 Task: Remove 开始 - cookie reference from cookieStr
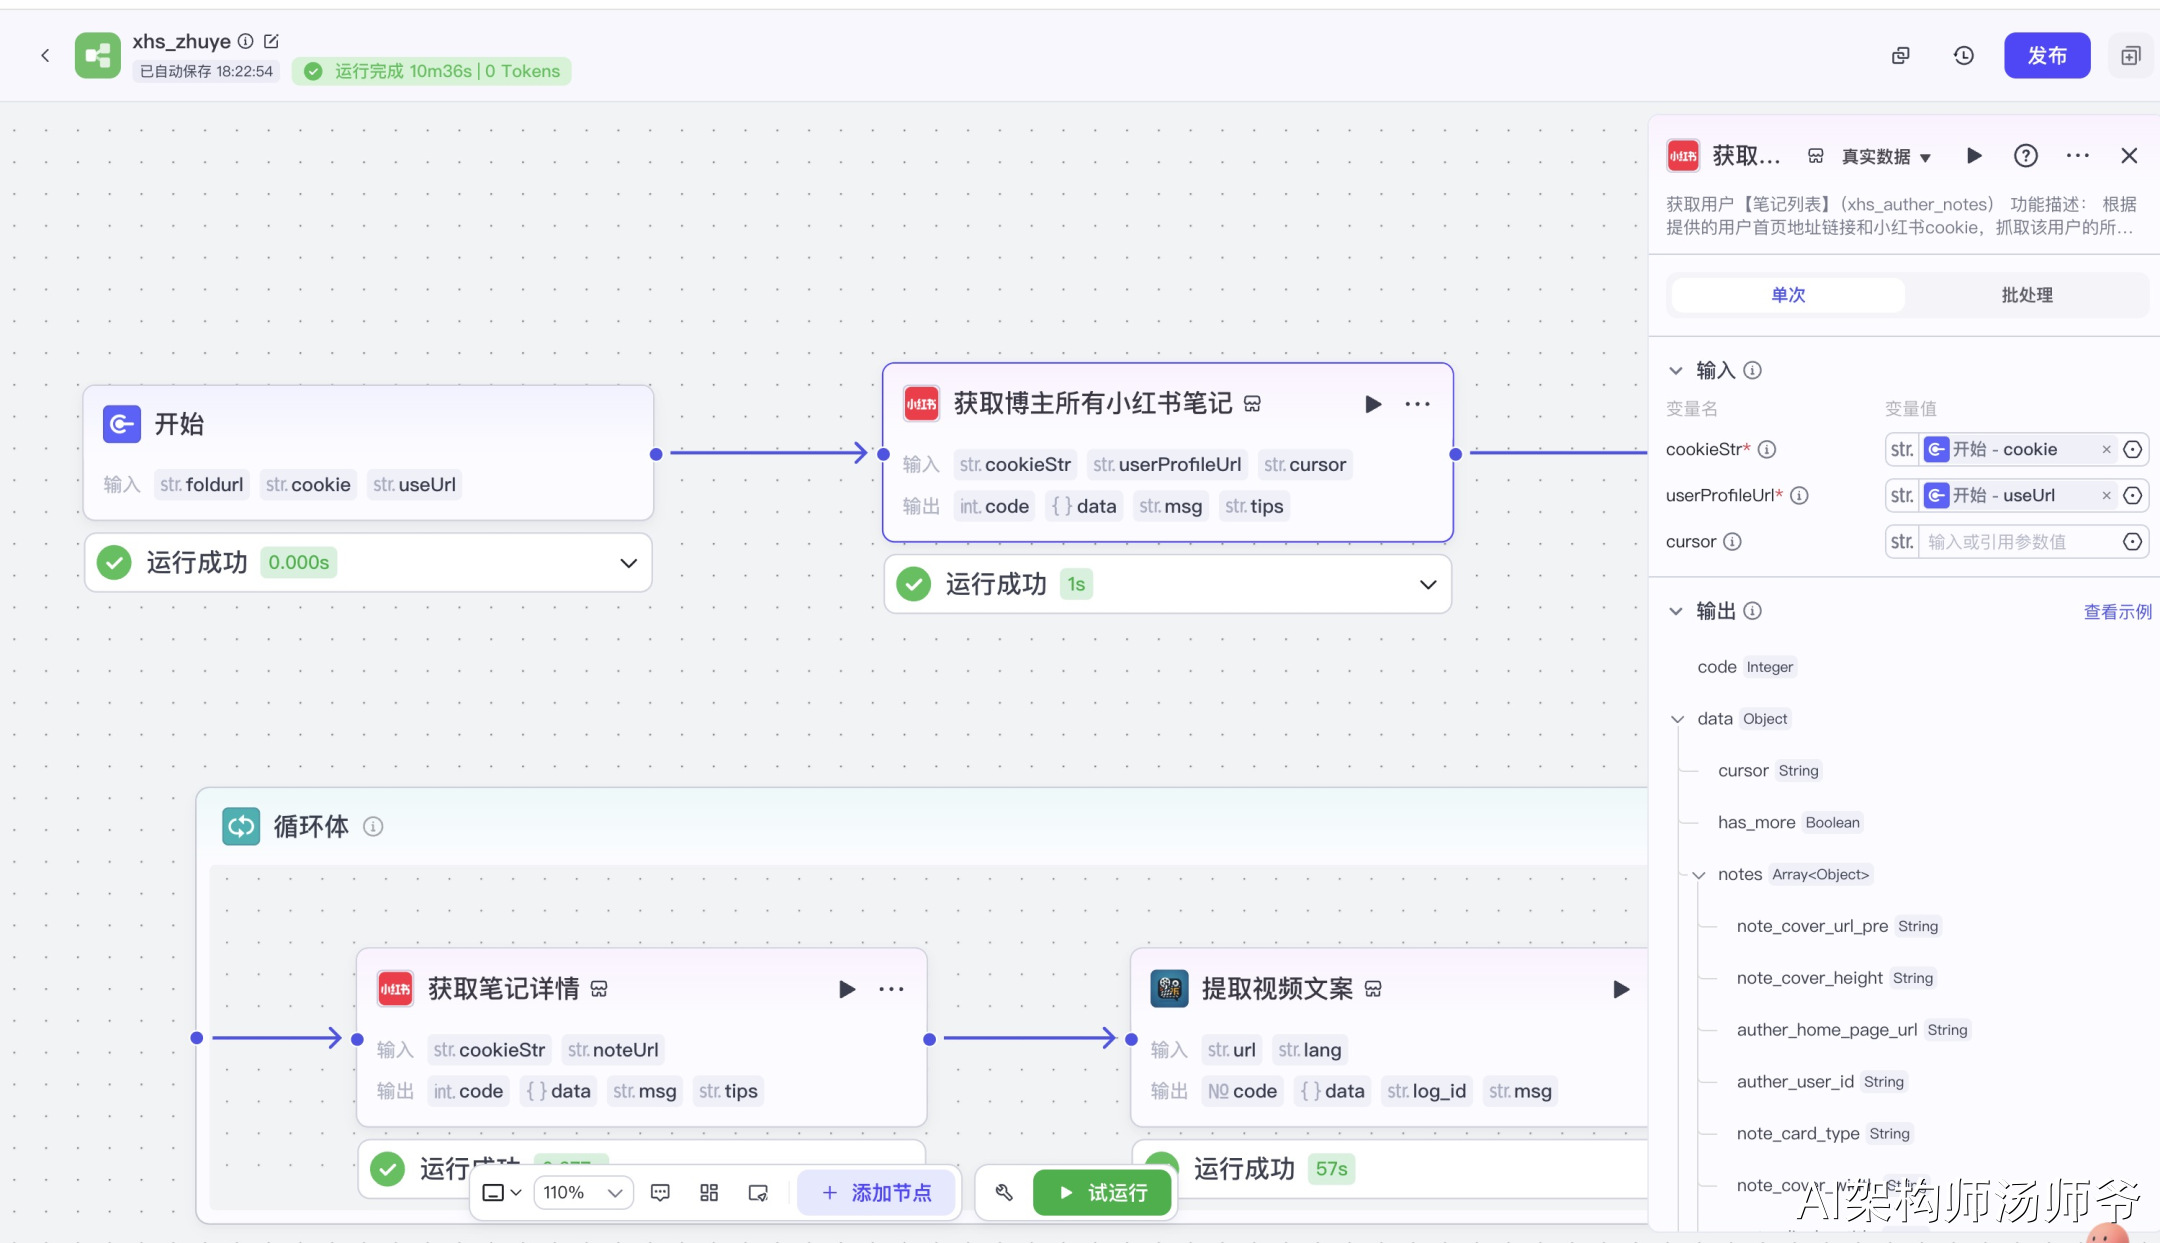click(x=2106, y=450)
